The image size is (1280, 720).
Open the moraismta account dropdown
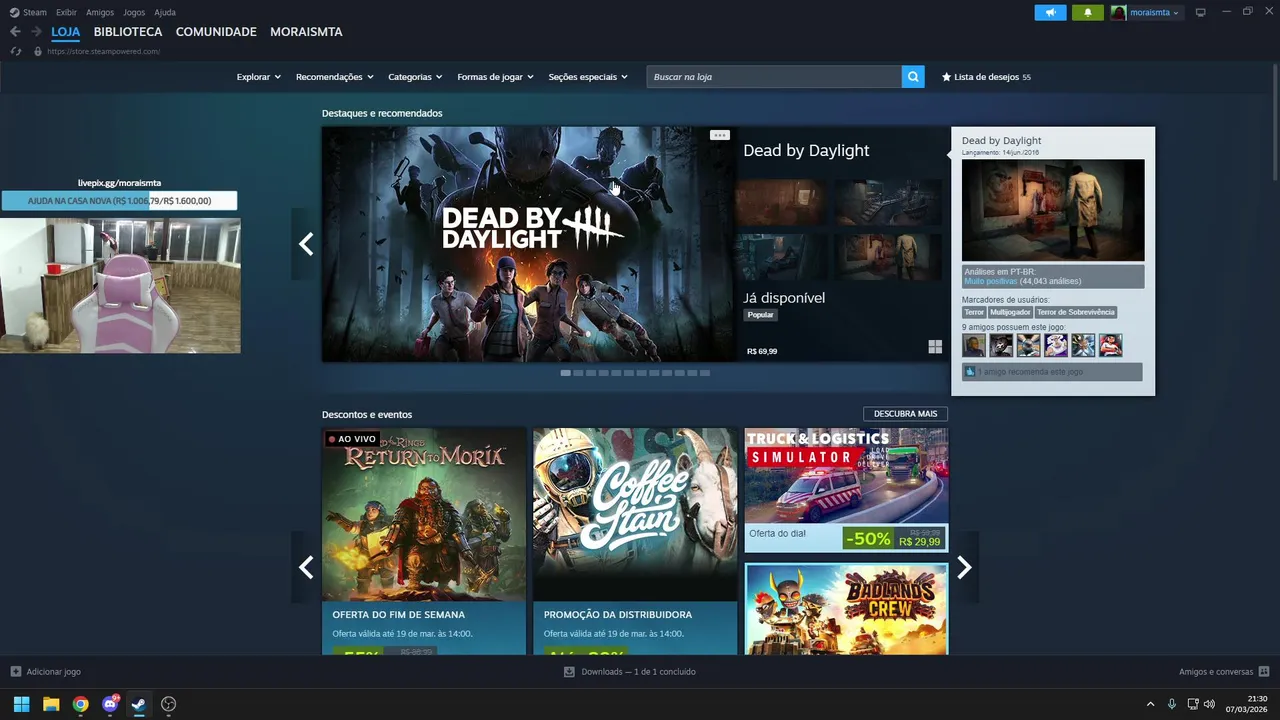1146,12
